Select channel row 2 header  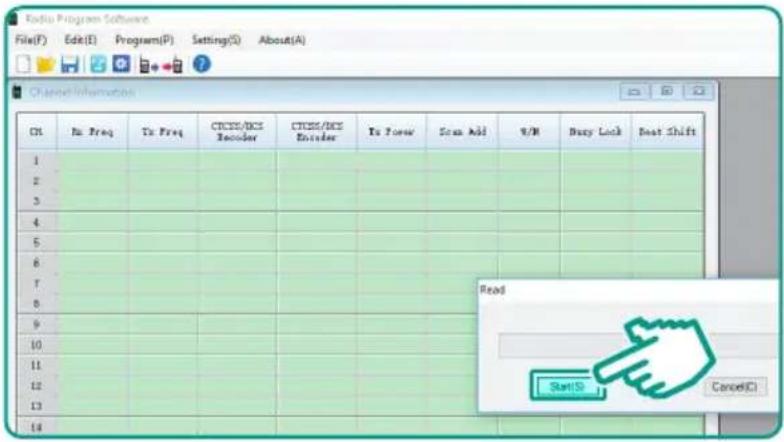36,181
